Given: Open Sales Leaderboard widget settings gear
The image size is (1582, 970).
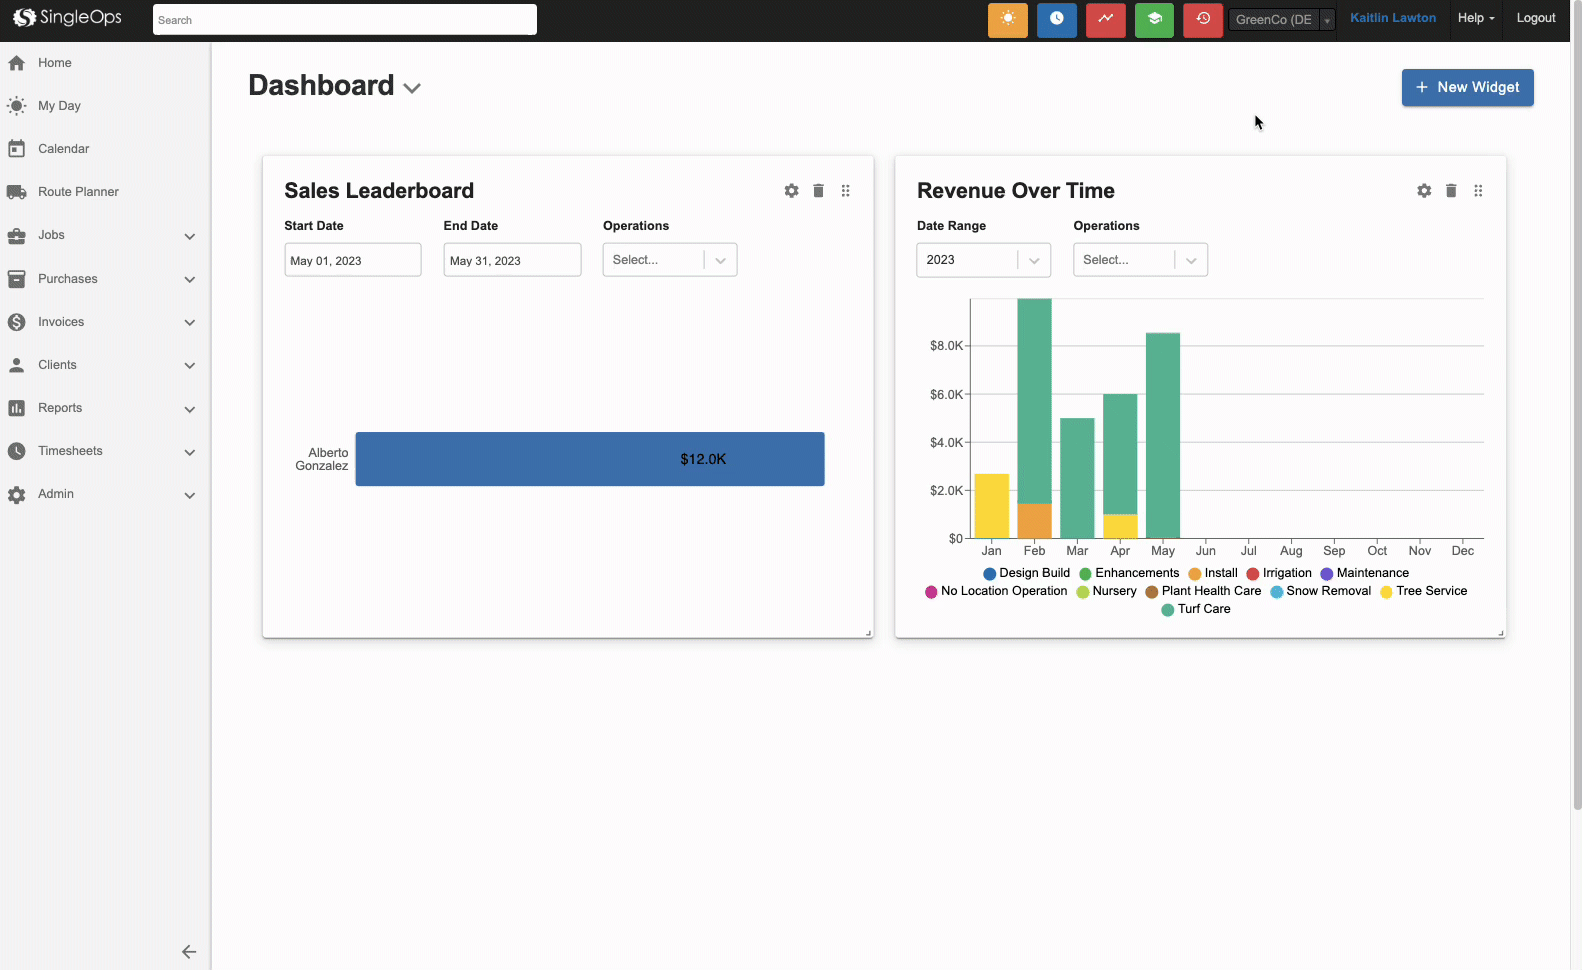Looking at the screenshot, I should (x=791, y=191).
